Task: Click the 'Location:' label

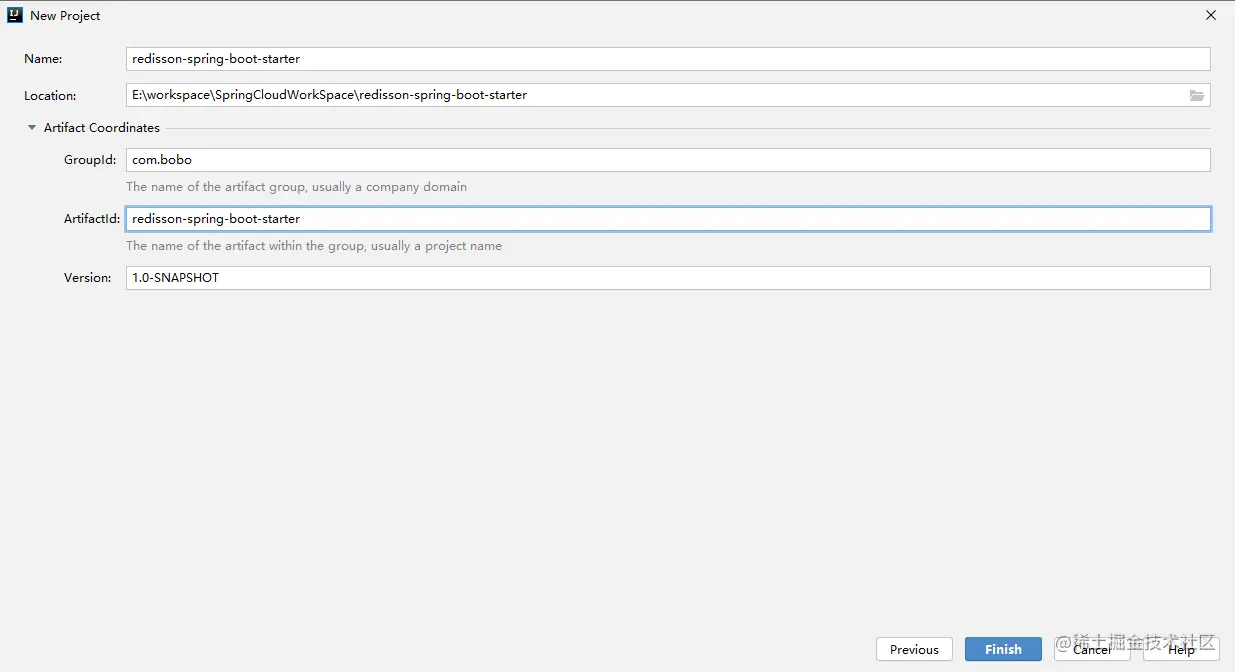Action: [x=50, y=96]
